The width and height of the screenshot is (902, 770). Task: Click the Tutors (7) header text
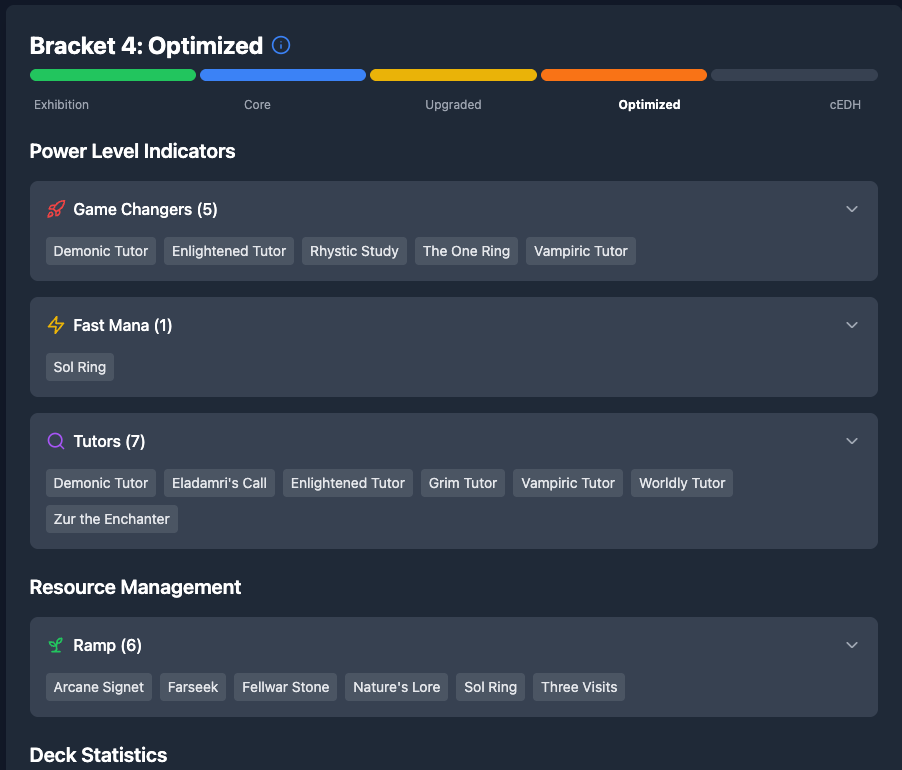click(x=109, y=441)
